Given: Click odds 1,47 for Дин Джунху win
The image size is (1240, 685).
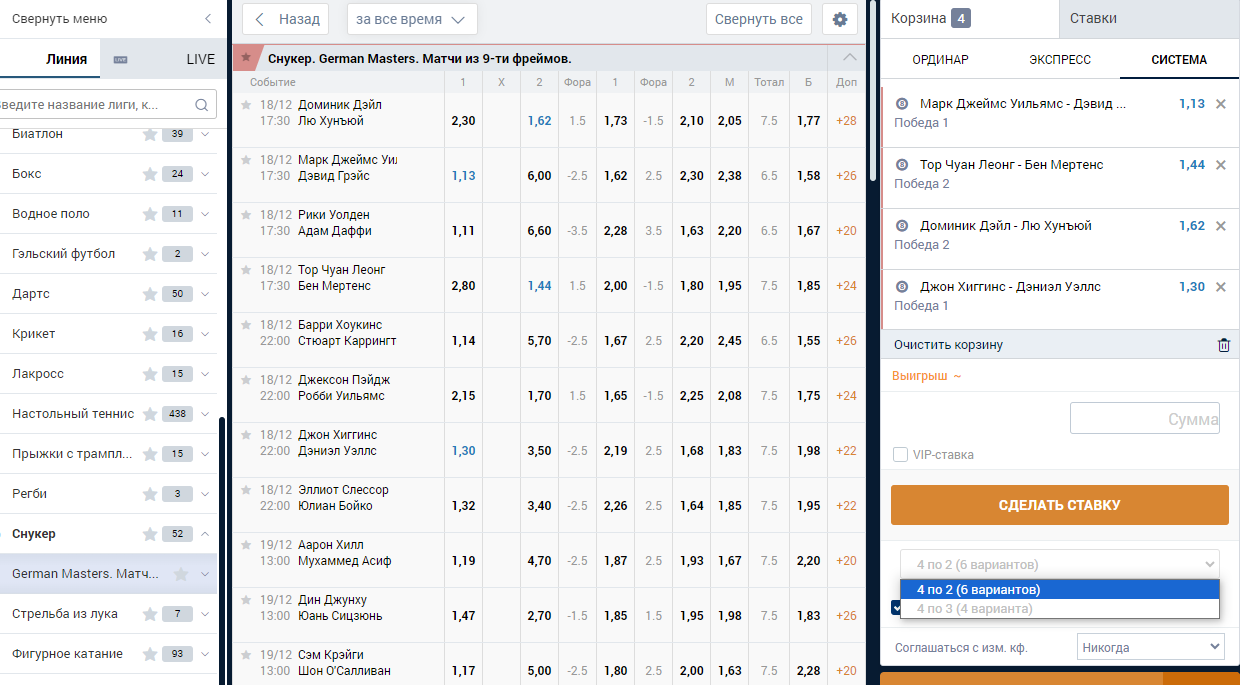Looking at the screenshot, I should (463, 616).
